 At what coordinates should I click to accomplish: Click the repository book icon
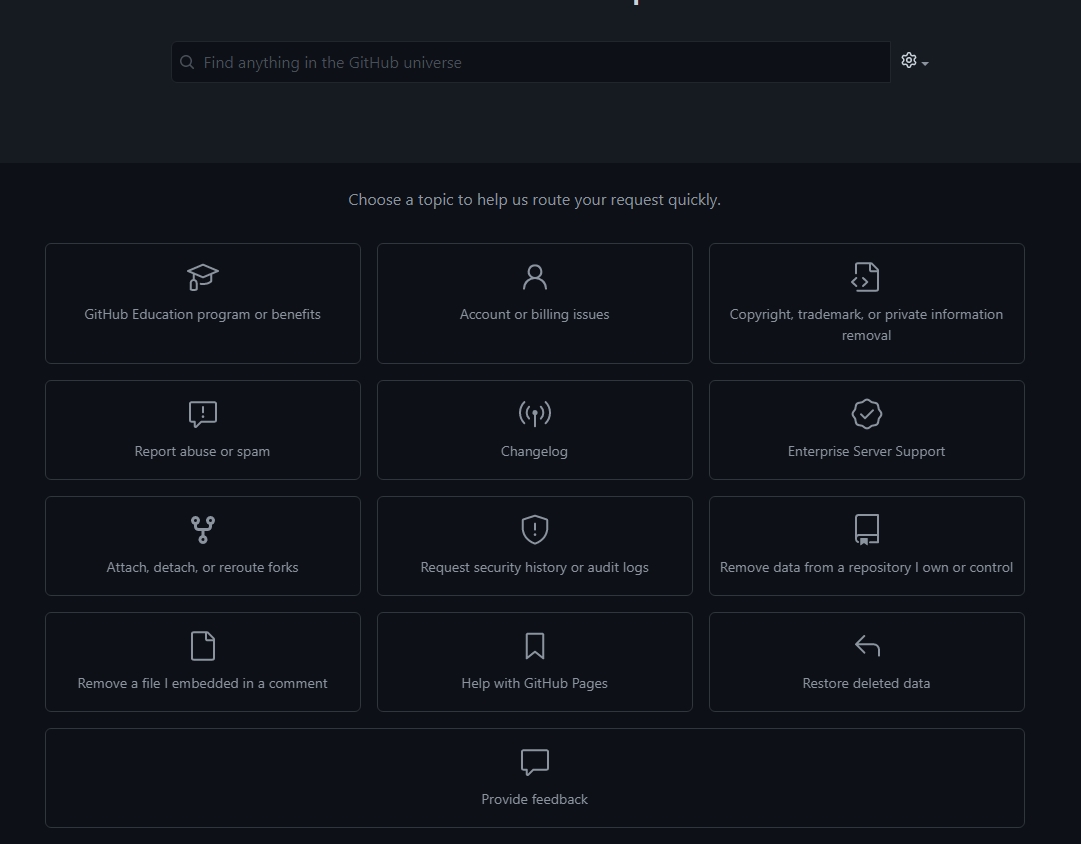(867, 530)
